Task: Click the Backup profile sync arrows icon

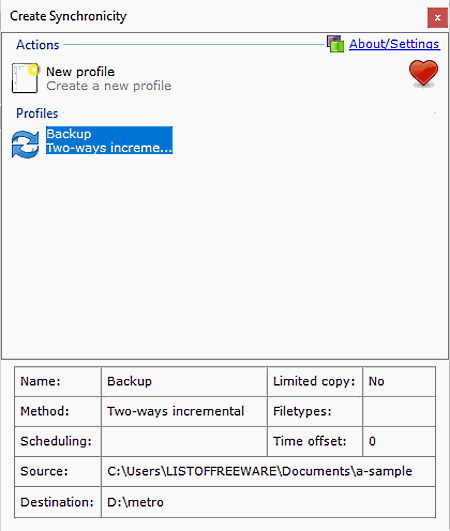Action: coord(25,144)
